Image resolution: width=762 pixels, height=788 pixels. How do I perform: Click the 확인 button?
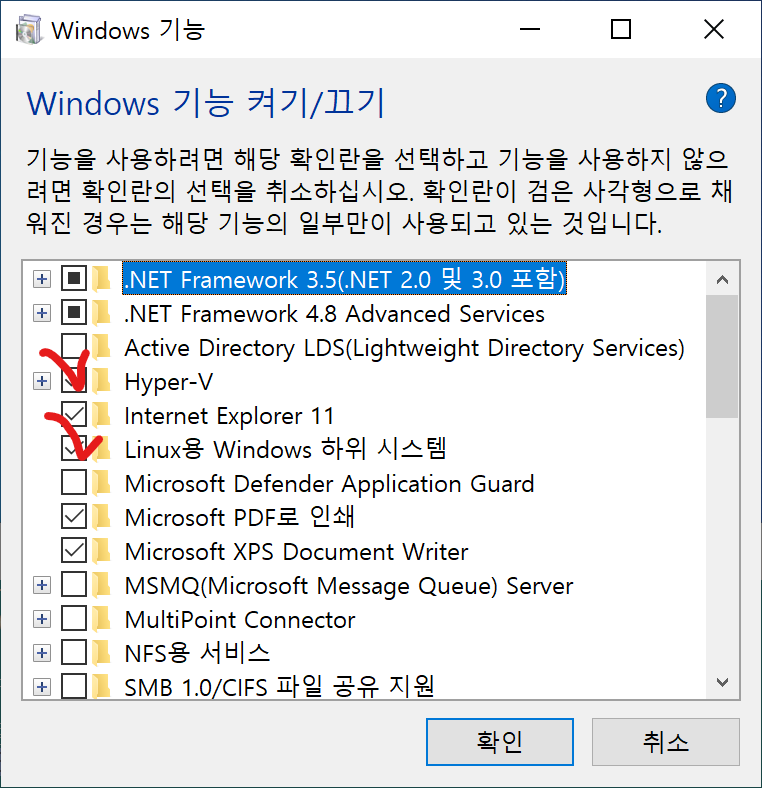(x=500, y=742)
